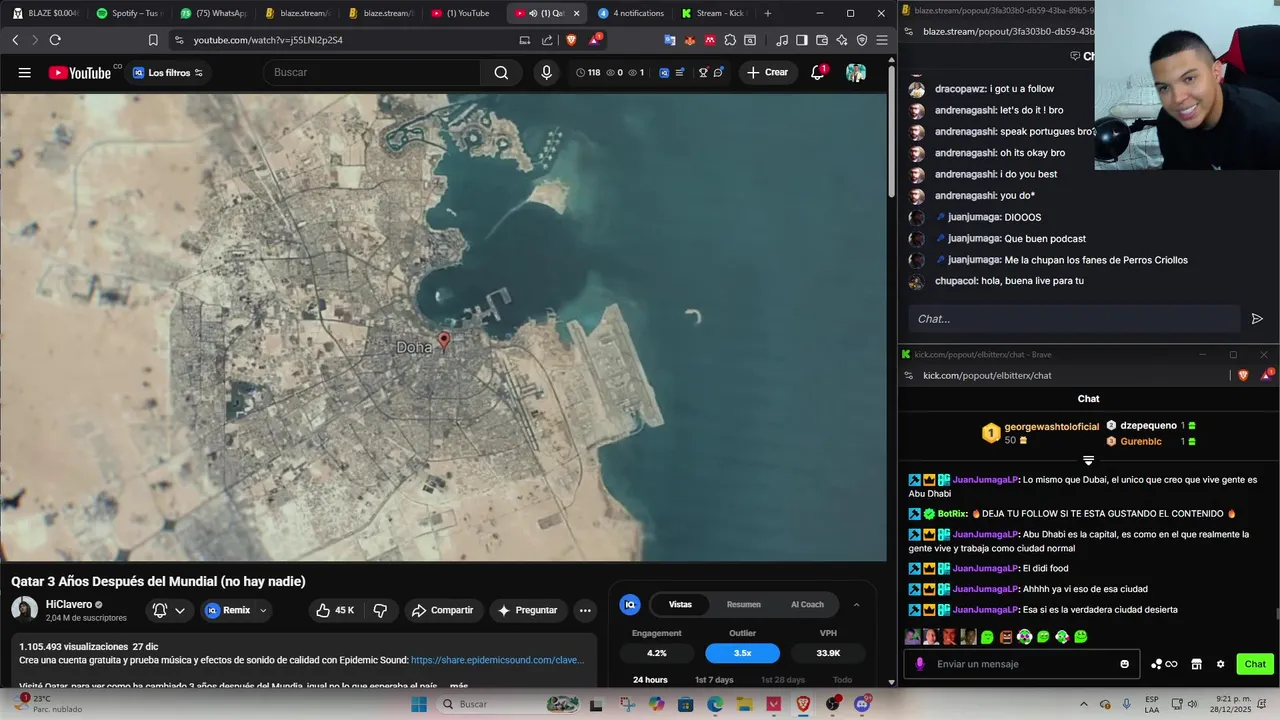Open the notification bell dropdown for HiClavero
Screen dimensions: 1280x720
click(x=168, y=610)
